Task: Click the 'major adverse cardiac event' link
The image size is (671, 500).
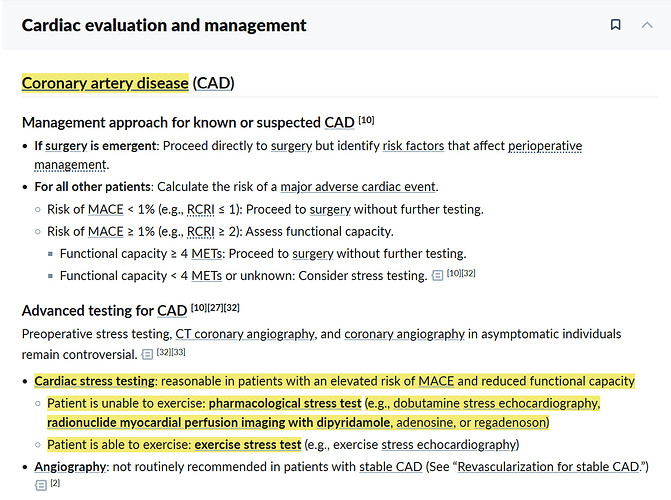Action: (x=361, y=187)
